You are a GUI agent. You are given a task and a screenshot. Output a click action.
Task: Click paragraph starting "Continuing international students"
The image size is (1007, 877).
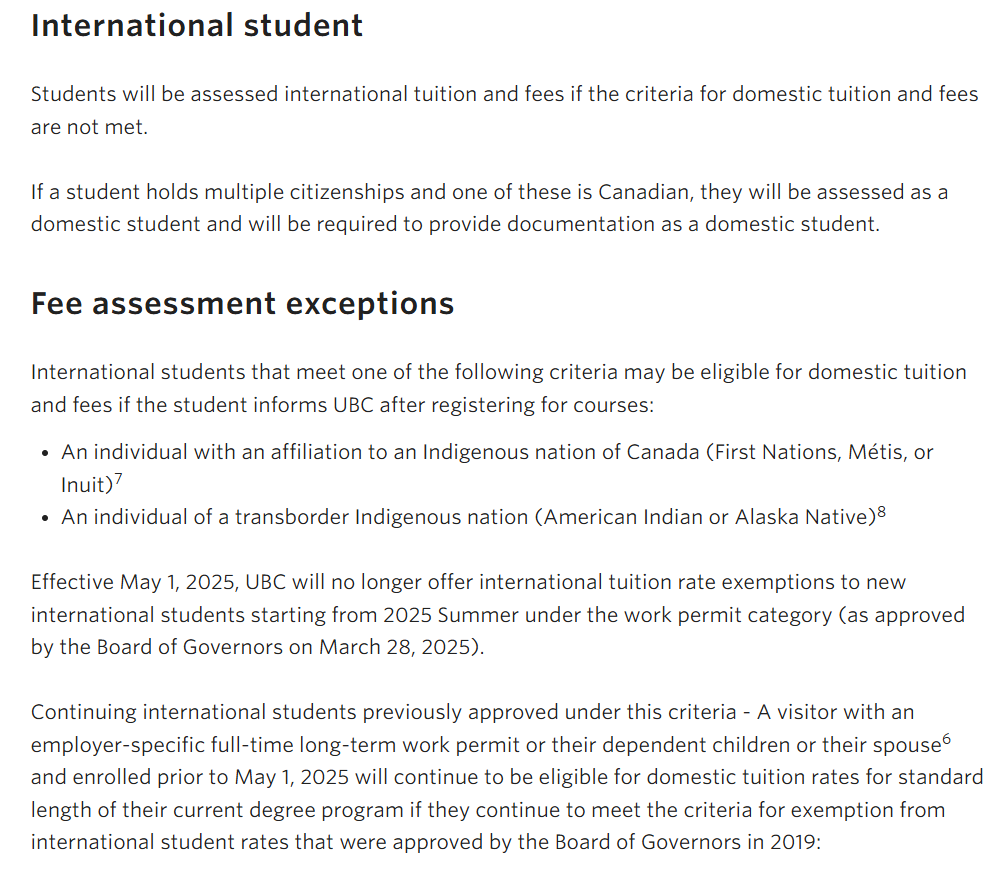pos(506,777)
